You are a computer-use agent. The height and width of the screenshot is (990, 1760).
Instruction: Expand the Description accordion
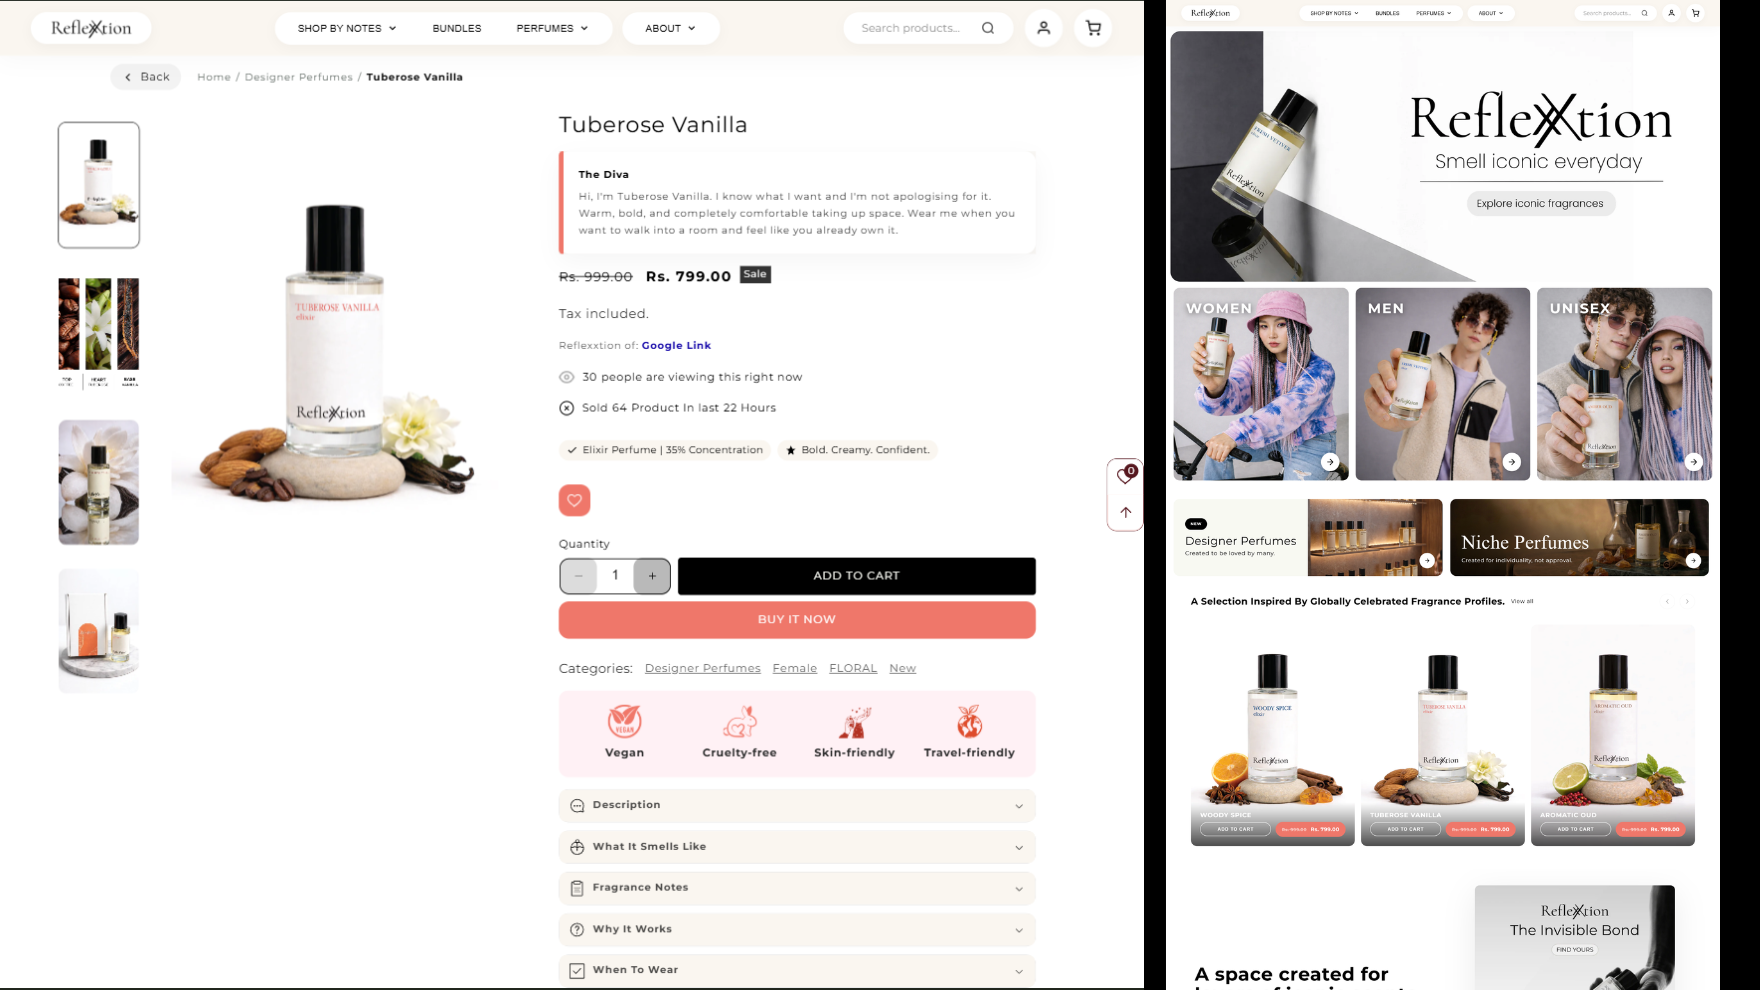point(797,805)
